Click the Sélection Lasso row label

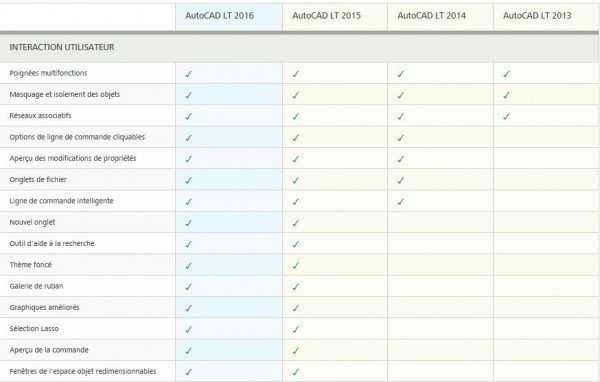coord(34,329)
